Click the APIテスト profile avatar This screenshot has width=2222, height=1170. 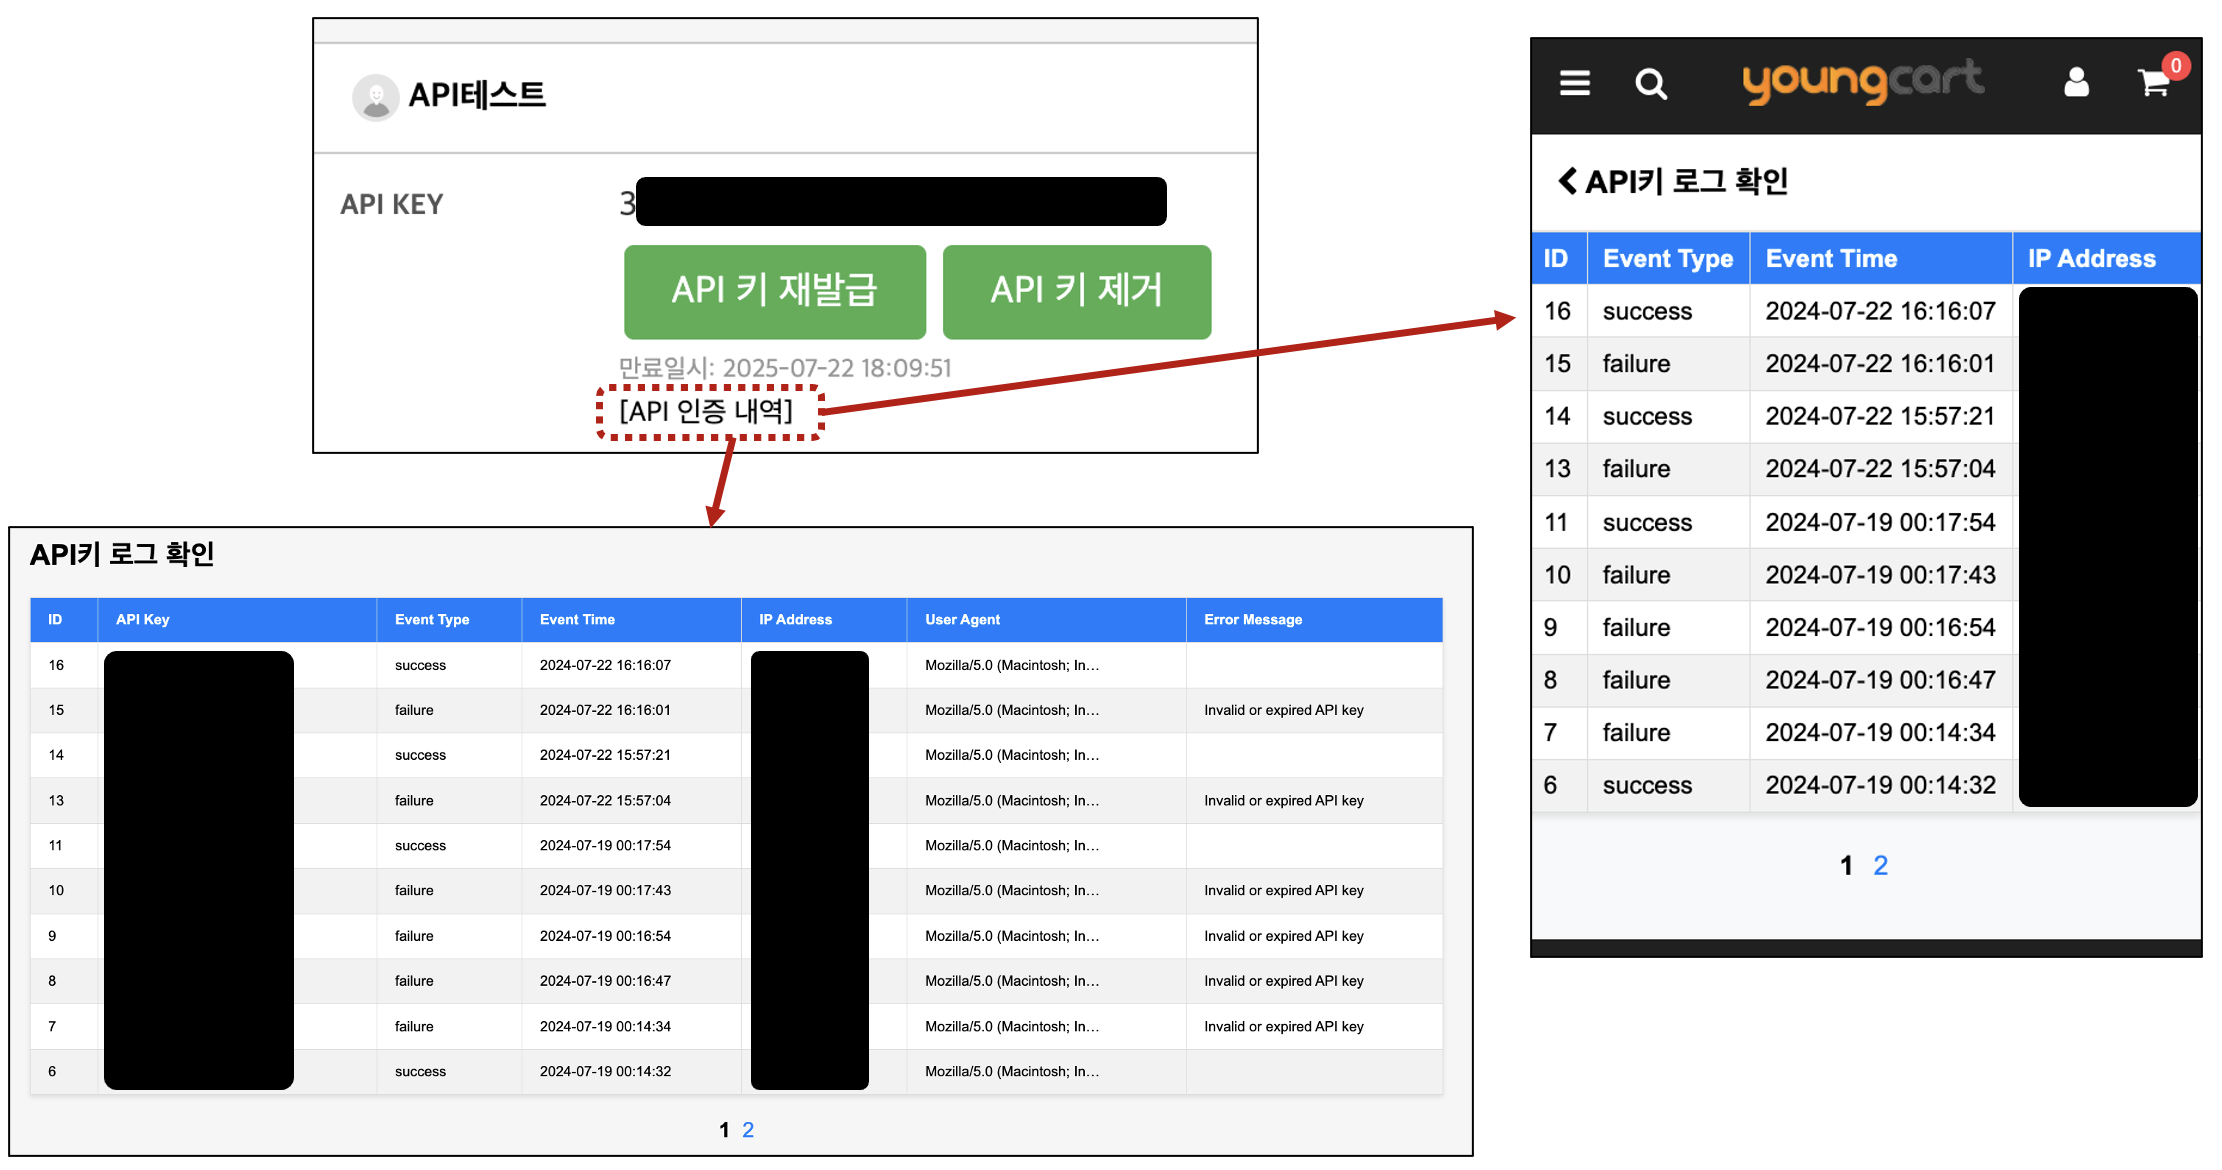tap(376, 97)
